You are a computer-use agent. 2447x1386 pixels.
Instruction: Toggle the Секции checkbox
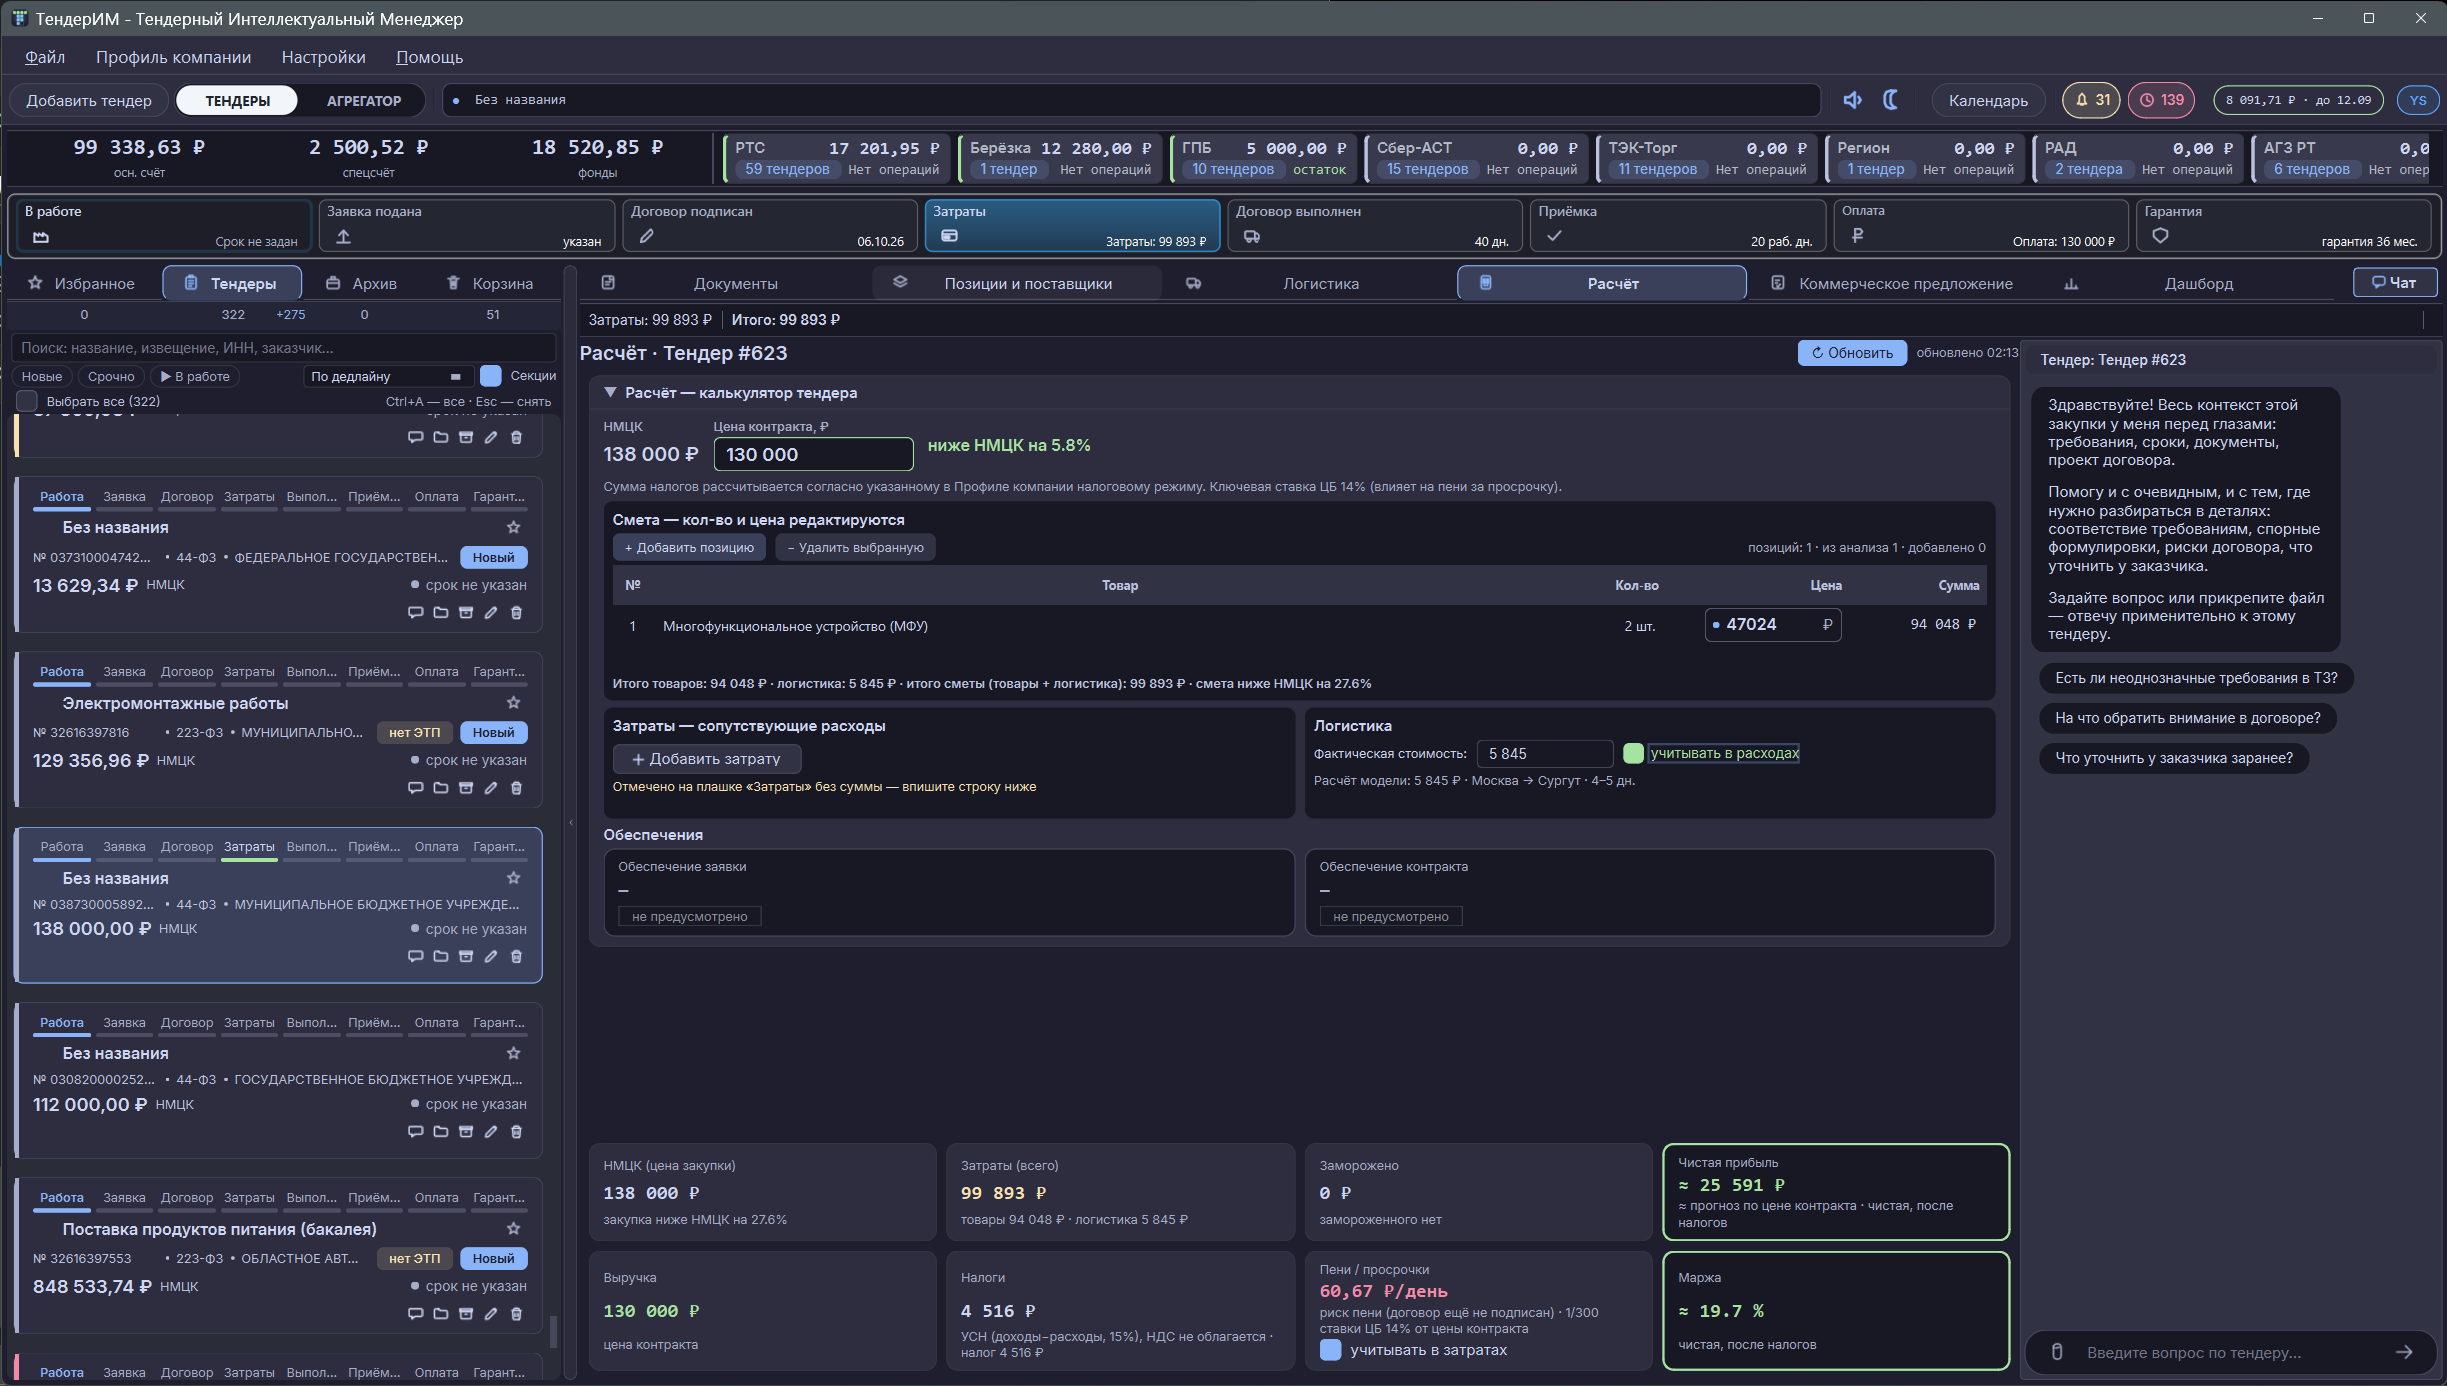491,376
